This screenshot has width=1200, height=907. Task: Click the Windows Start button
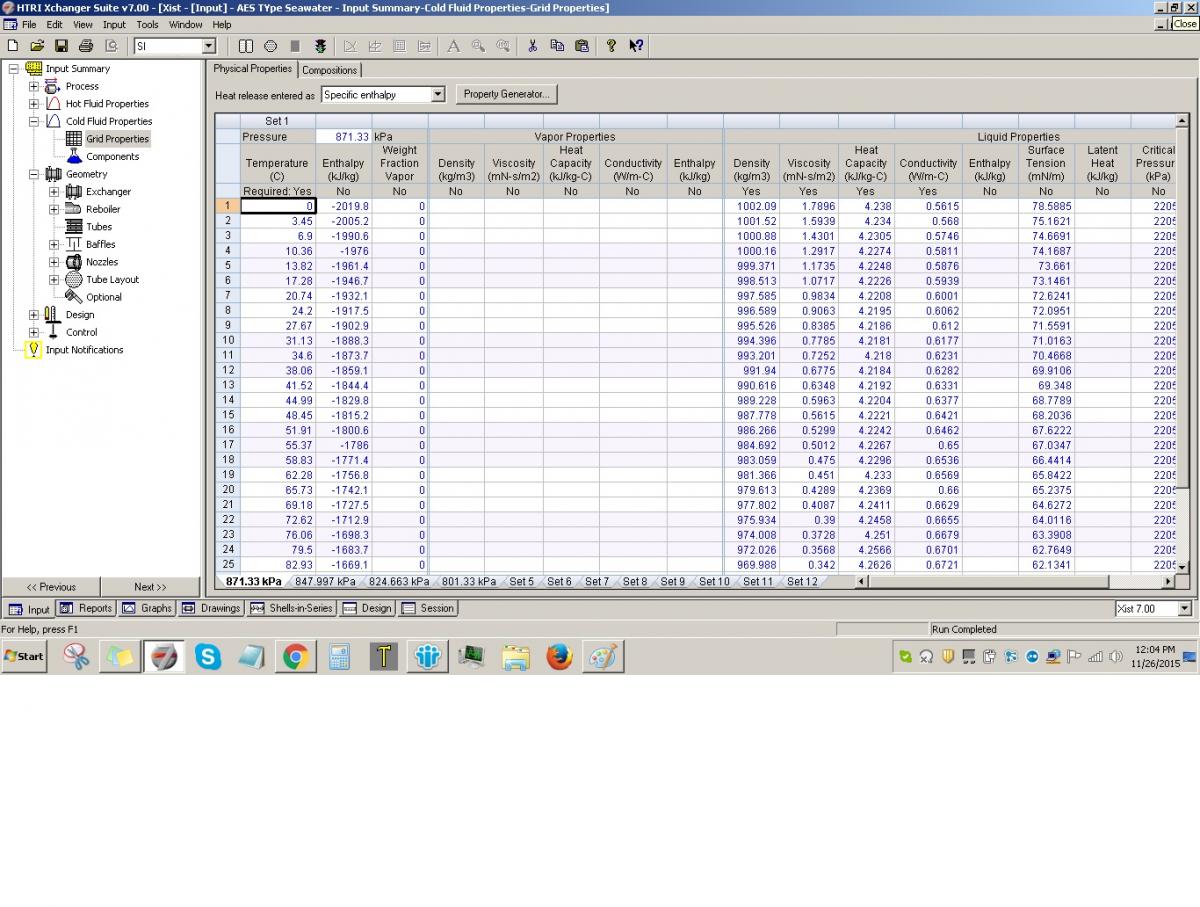pos(24,657)
